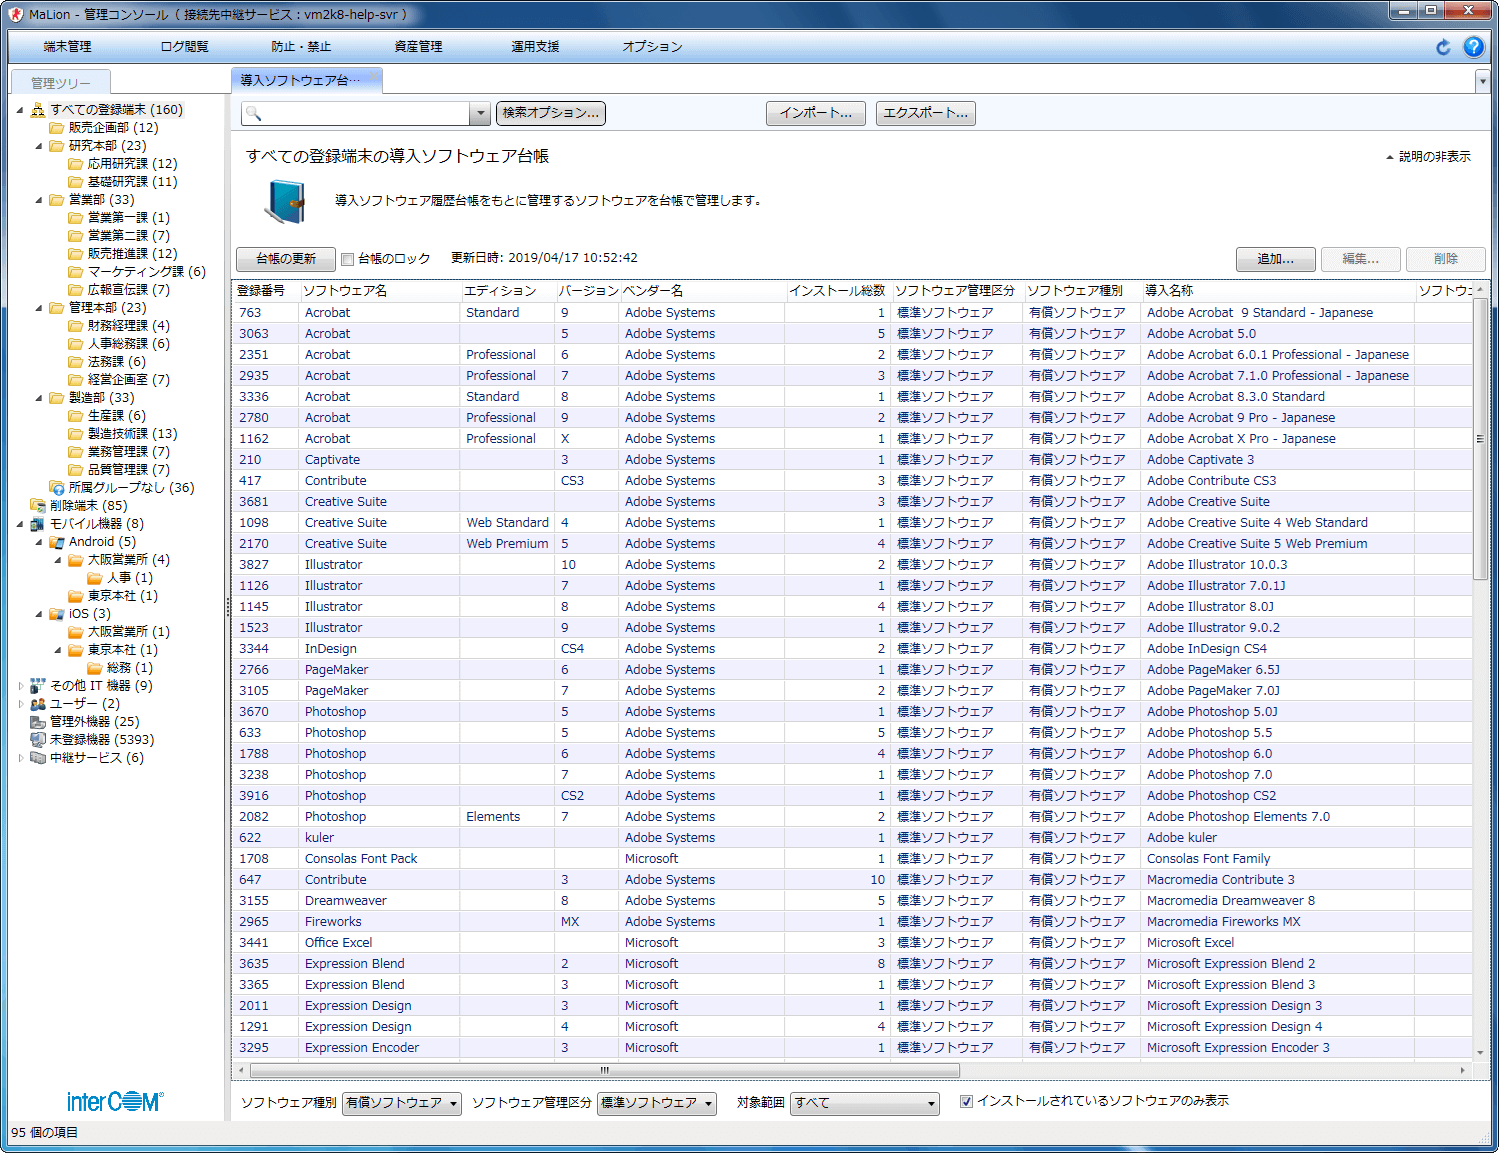Uncheck インストールされているソフトウェアのみ表示 checkbox

coord(966,1101)
